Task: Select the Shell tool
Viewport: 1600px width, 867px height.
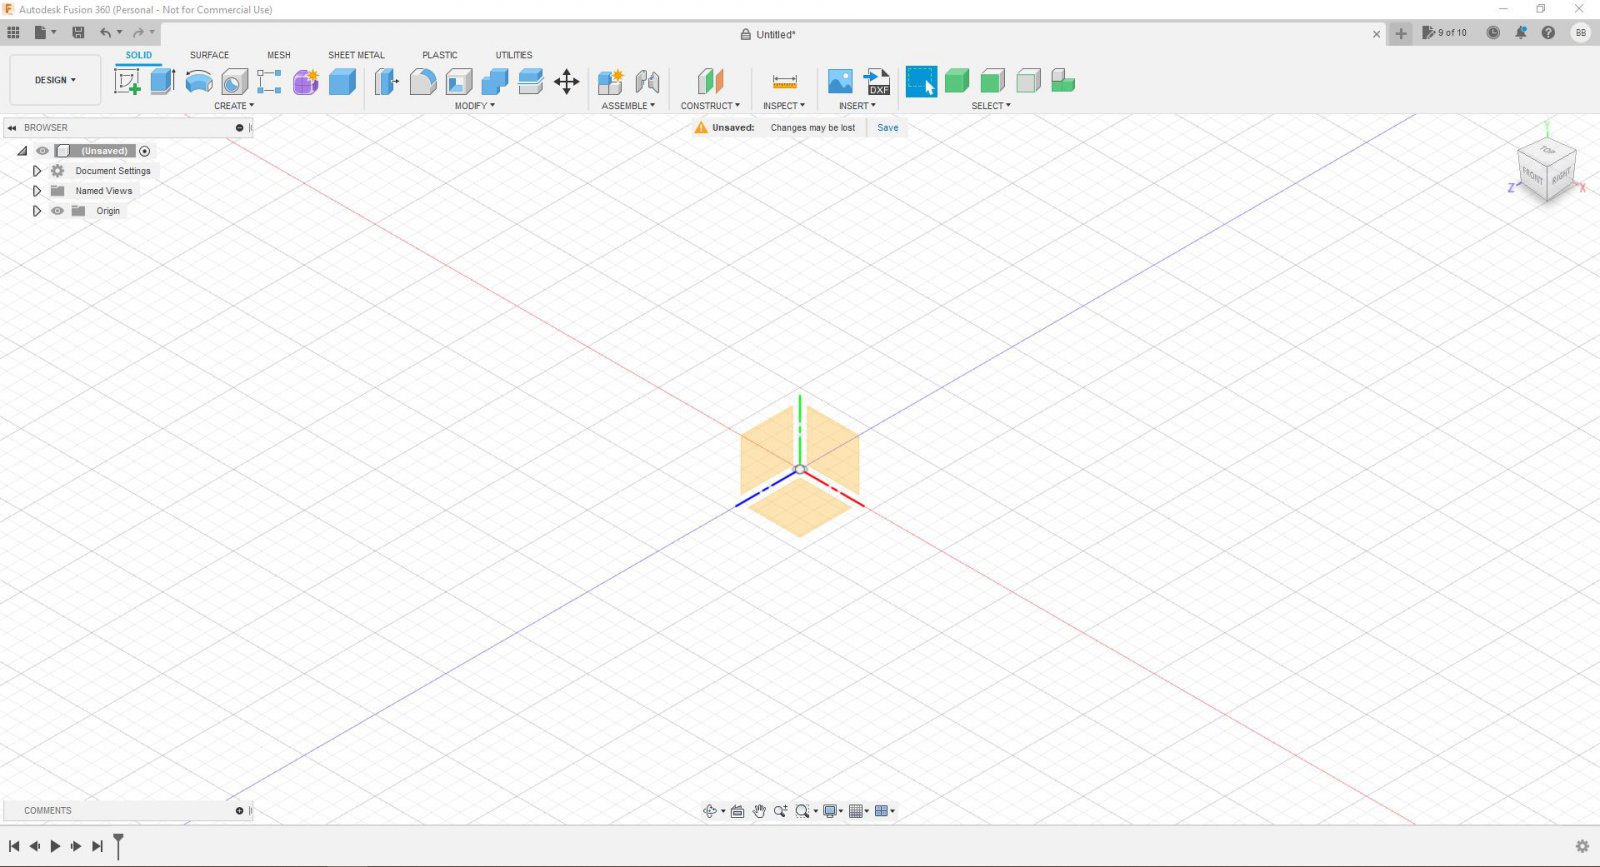Action: 459,82
